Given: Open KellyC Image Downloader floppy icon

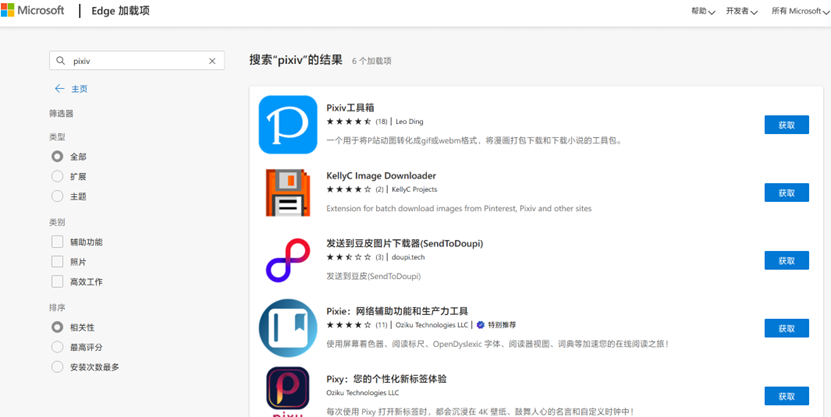Looking at the screenshot, I should (288, 192).
